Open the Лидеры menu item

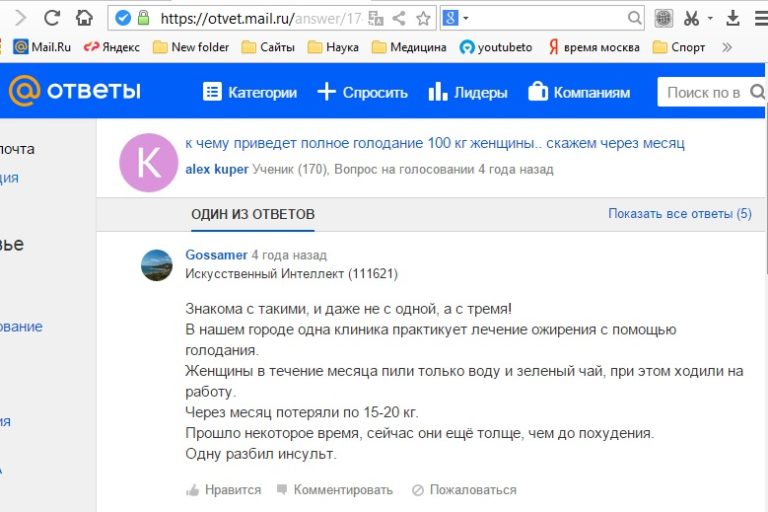[x=468, y=92]
